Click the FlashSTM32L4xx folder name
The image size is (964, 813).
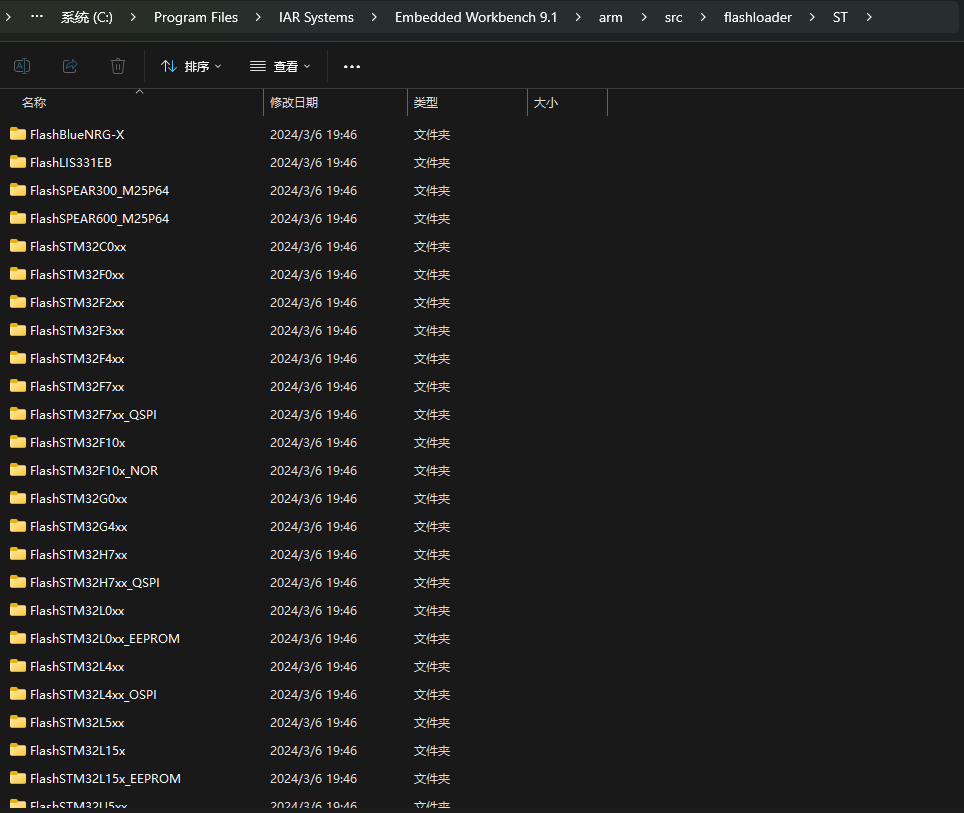click(77, 667)
